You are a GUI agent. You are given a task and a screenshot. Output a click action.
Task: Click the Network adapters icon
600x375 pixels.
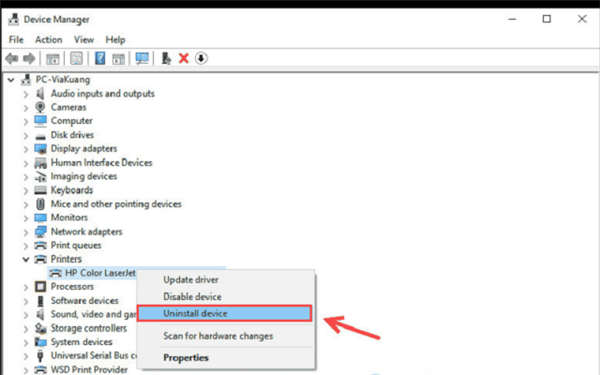(x=40, y=232)
